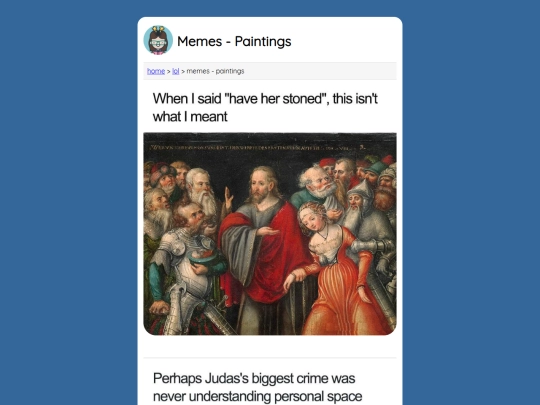Screen dimensions: 540x405
Task: Click the "Perhaps Judas's biggest crime" caption
Action: pos(258,387)
